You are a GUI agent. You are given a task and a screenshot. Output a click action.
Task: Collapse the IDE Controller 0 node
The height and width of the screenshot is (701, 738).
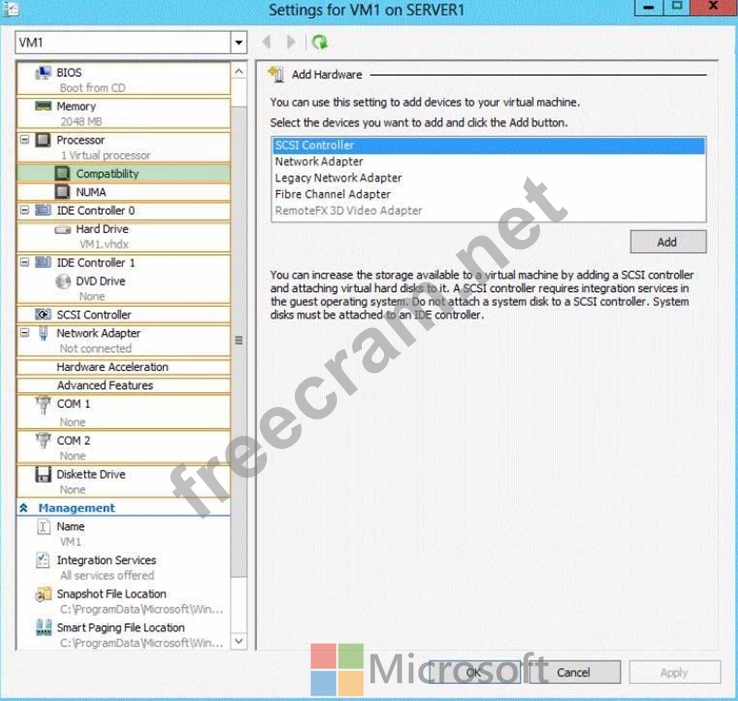tap(24, 210)
